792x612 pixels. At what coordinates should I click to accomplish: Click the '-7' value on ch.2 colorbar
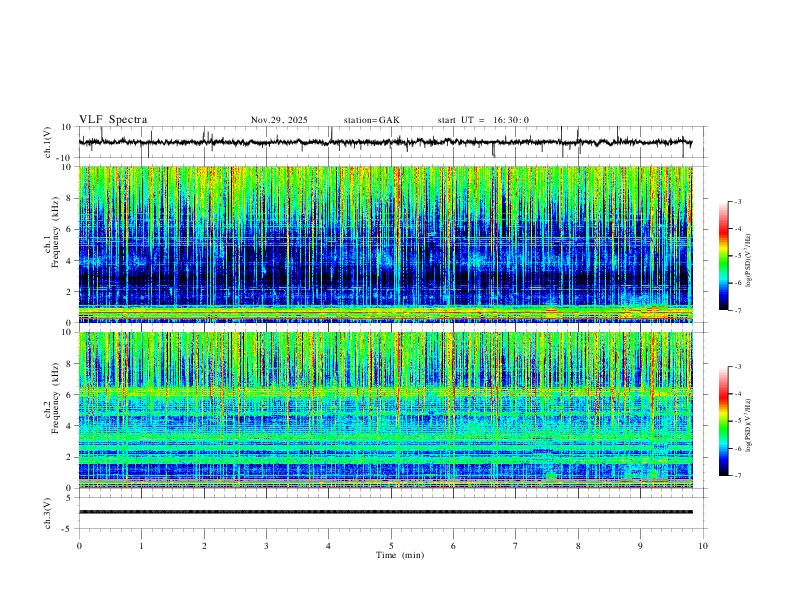[x=737, y=476]
